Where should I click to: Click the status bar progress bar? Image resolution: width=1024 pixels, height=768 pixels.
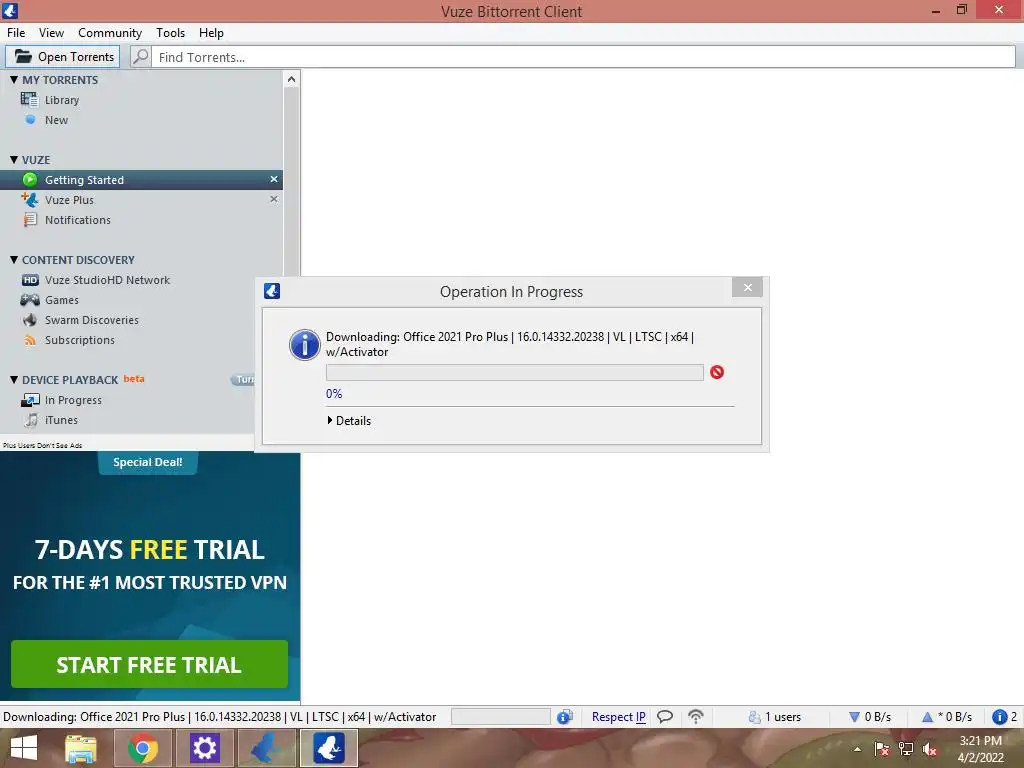(501, 717)
